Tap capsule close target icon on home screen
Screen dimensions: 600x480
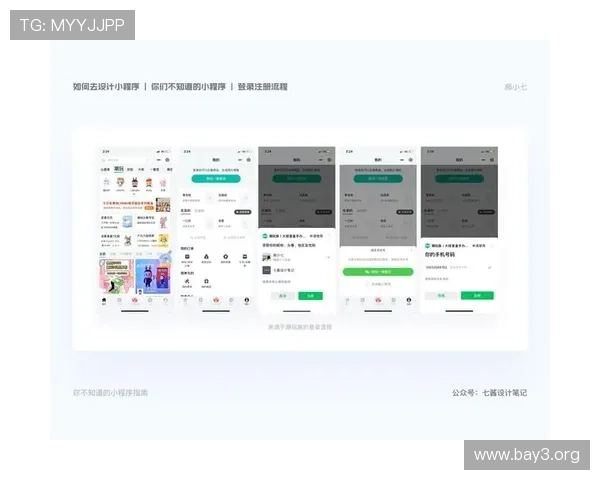click(x=167, y=160)
